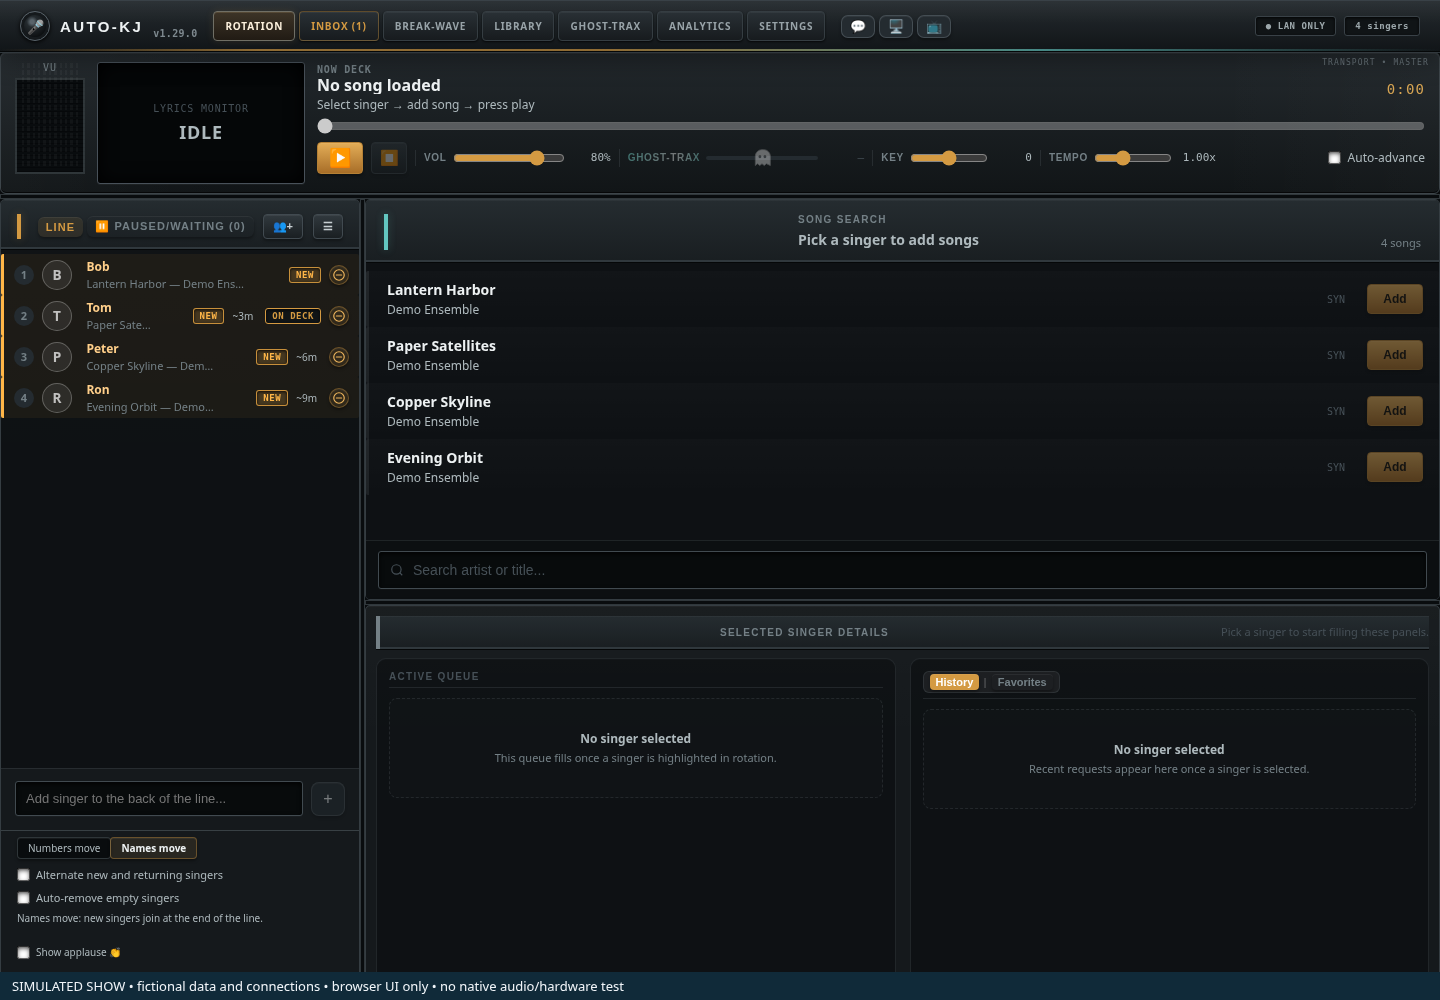Click Tom's ON DECK badge
This screenshot has width=1440, height=1000.
[x=293, y=316]
